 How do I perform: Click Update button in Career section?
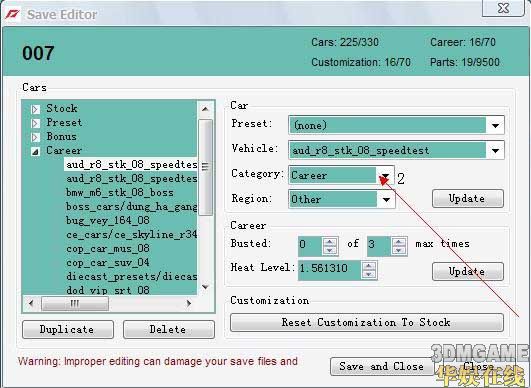[x=468, y=272]
